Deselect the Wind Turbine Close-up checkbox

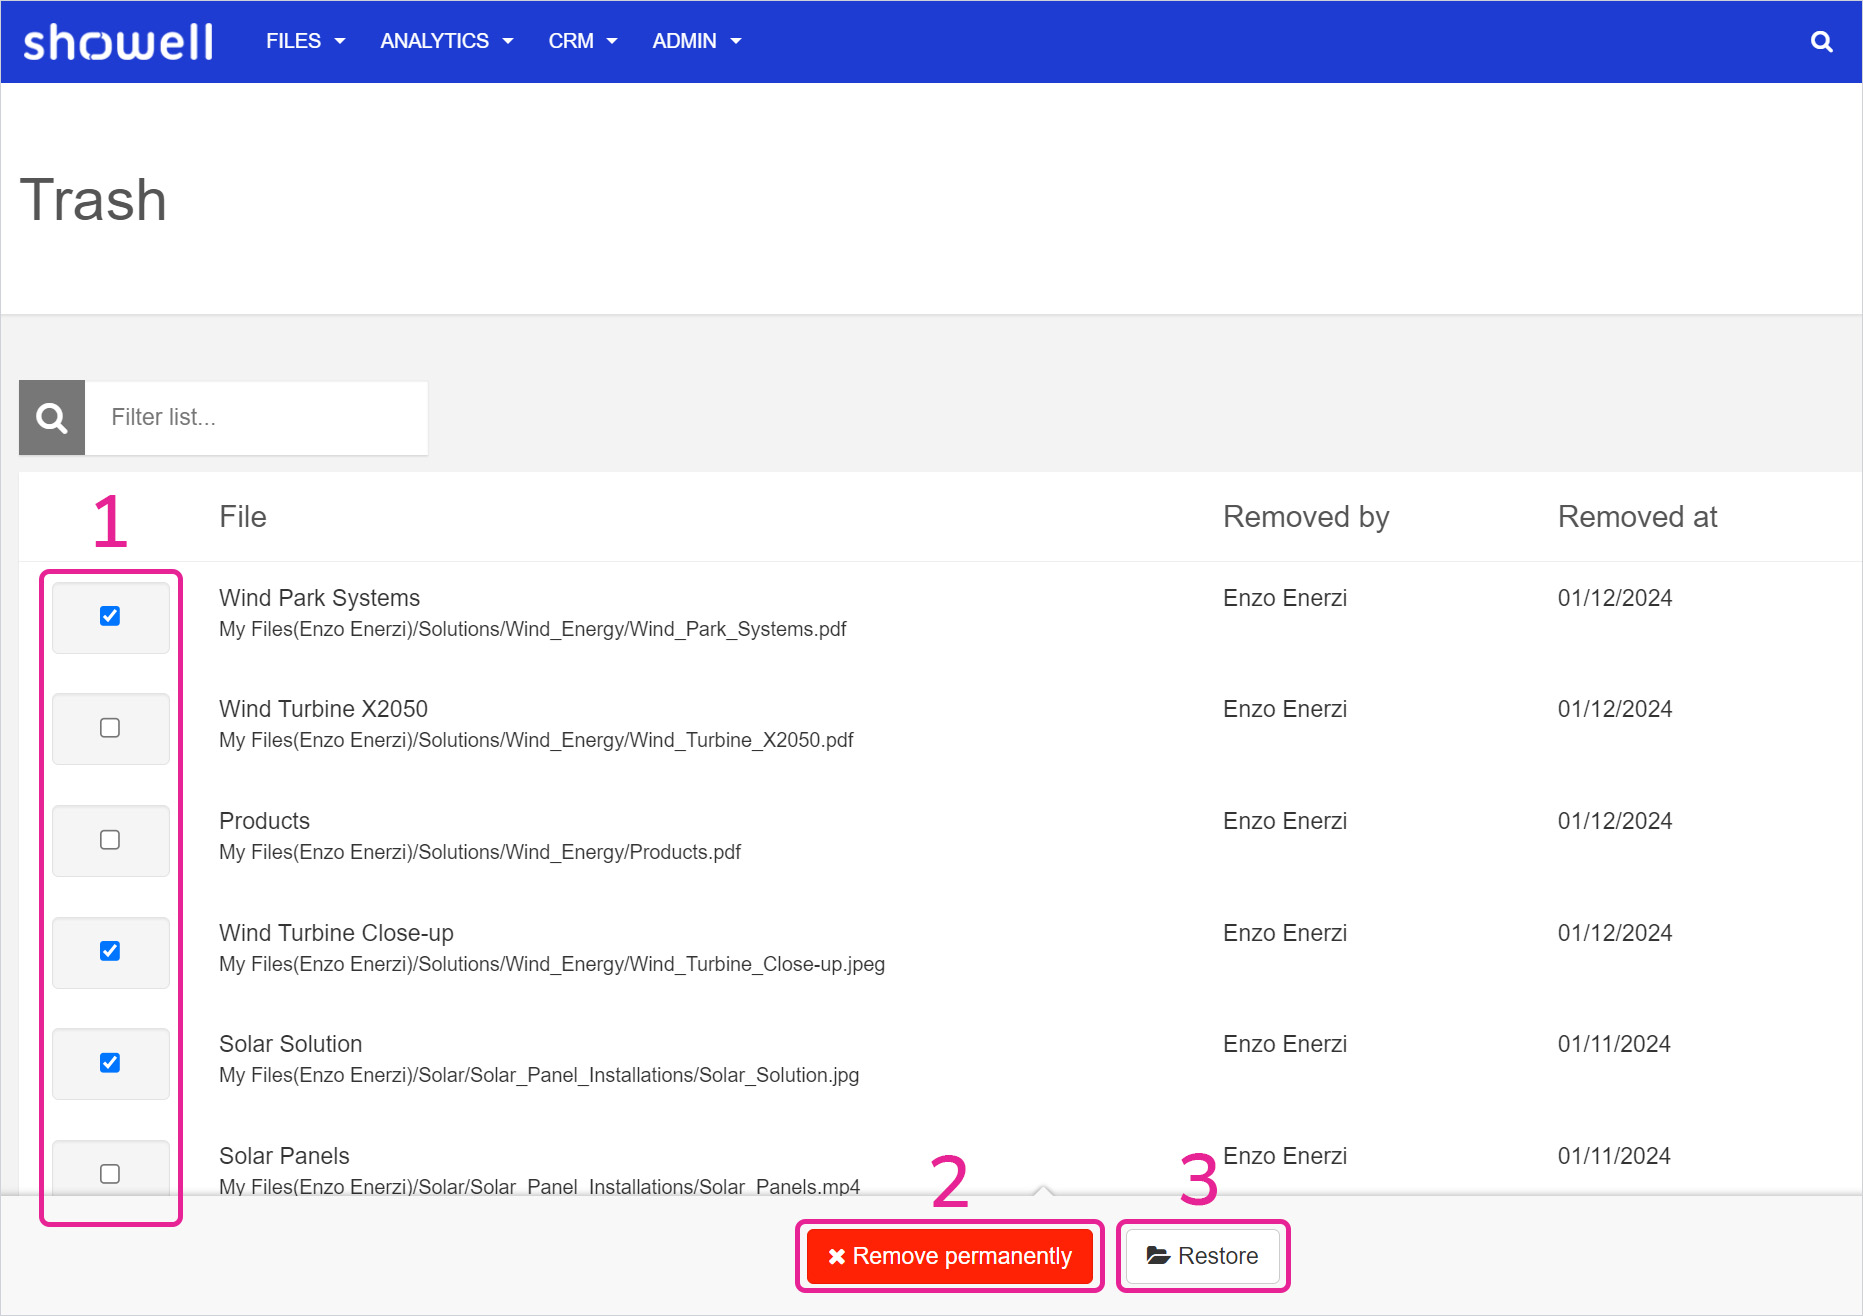(x=110, y=951)
